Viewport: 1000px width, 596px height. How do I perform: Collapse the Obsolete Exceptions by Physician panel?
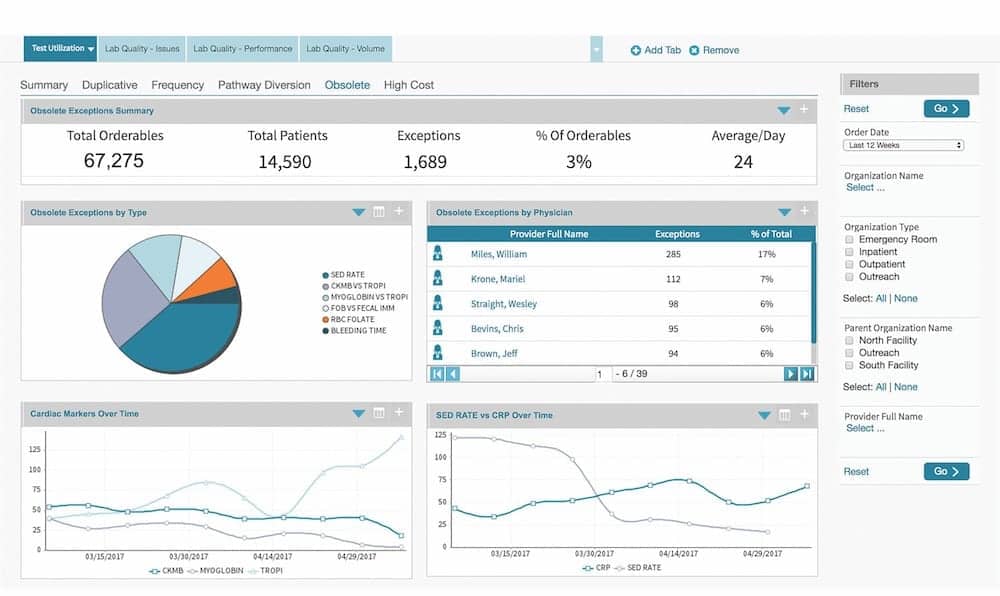(784, 212)
